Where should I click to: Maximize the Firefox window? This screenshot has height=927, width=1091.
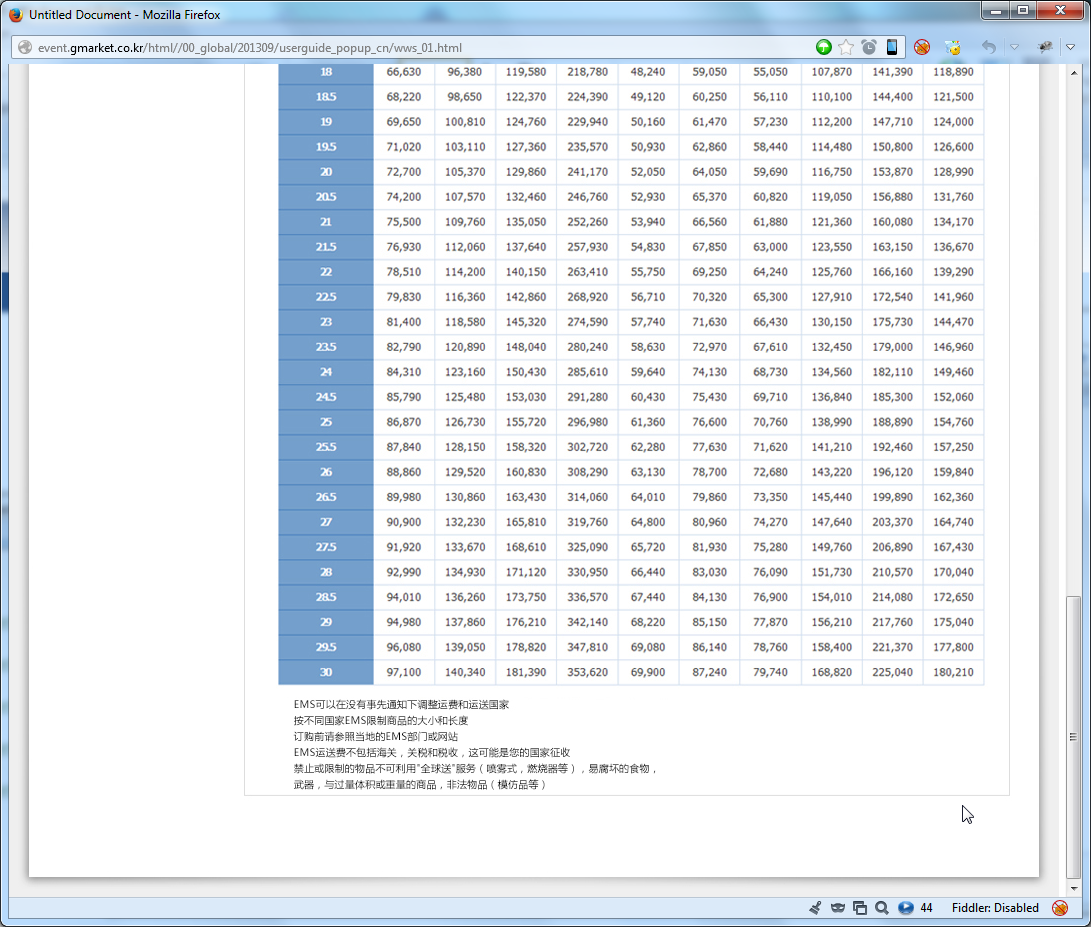[1023, 10]
